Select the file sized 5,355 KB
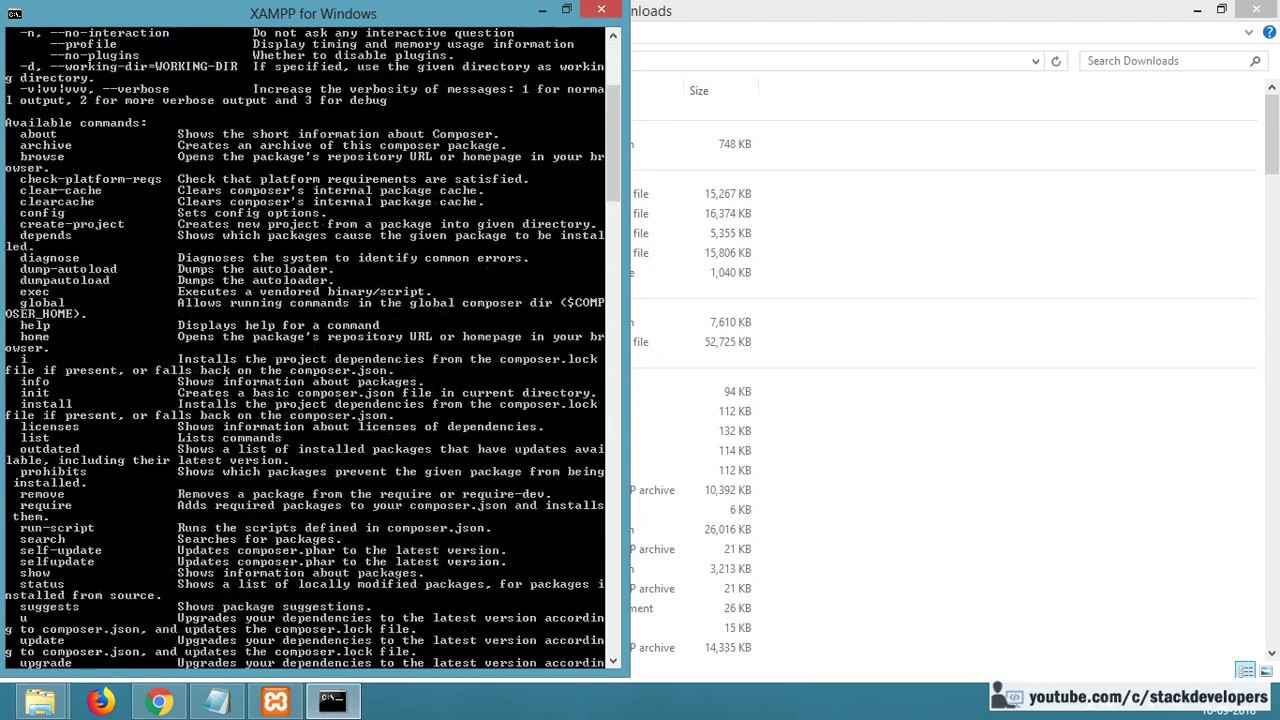The image size is (1280, 720). click(731, 234)
